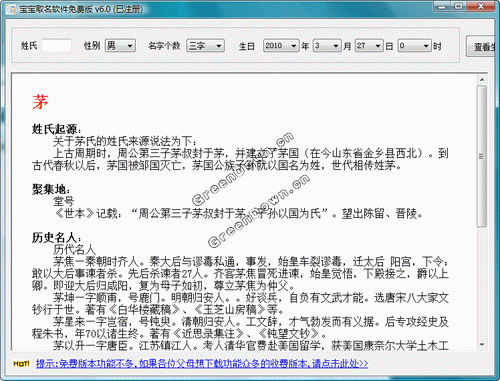Click the 姓氏起源 heading

click(x=56, y=129)
